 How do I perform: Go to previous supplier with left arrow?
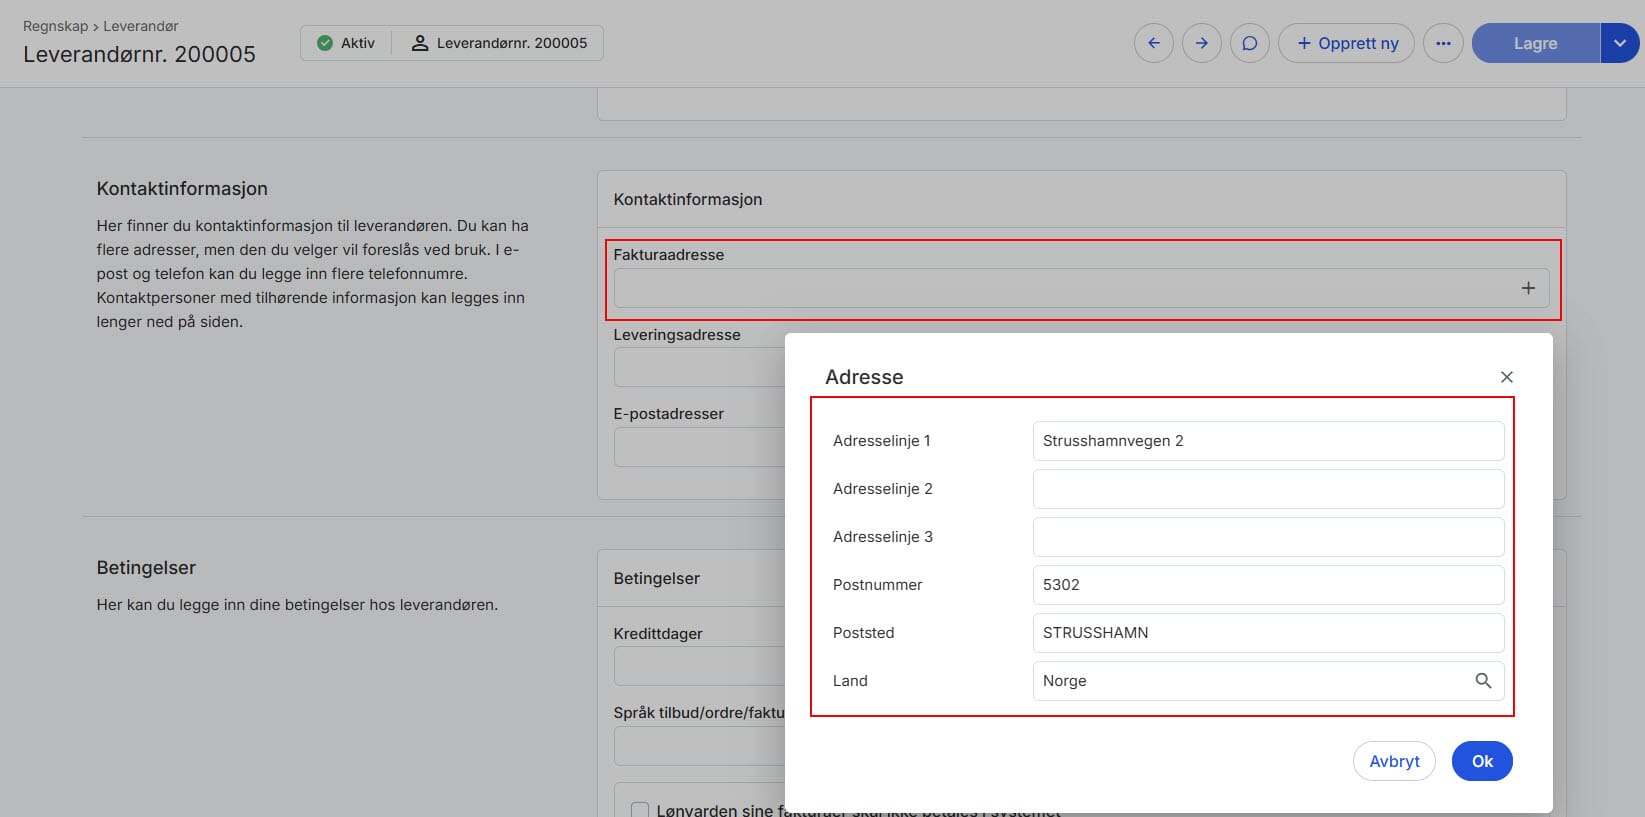tap(1153, 43)
